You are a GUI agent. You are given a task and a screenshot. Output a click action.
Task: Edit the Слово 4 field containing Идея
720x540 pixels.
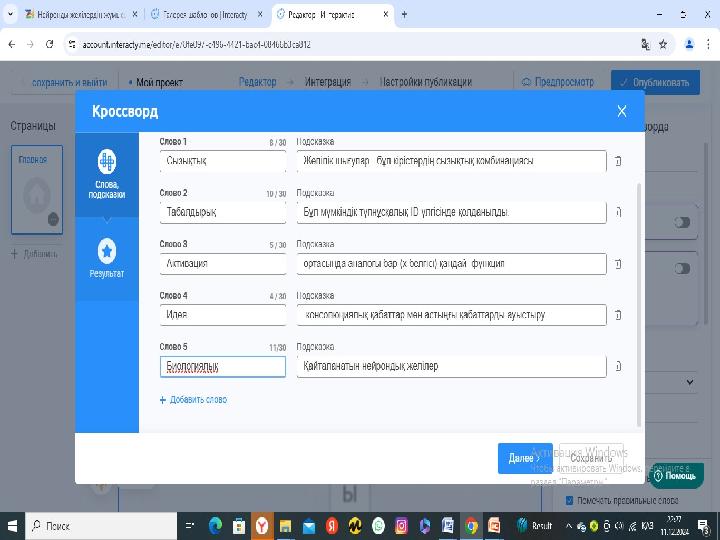(223, 315)
